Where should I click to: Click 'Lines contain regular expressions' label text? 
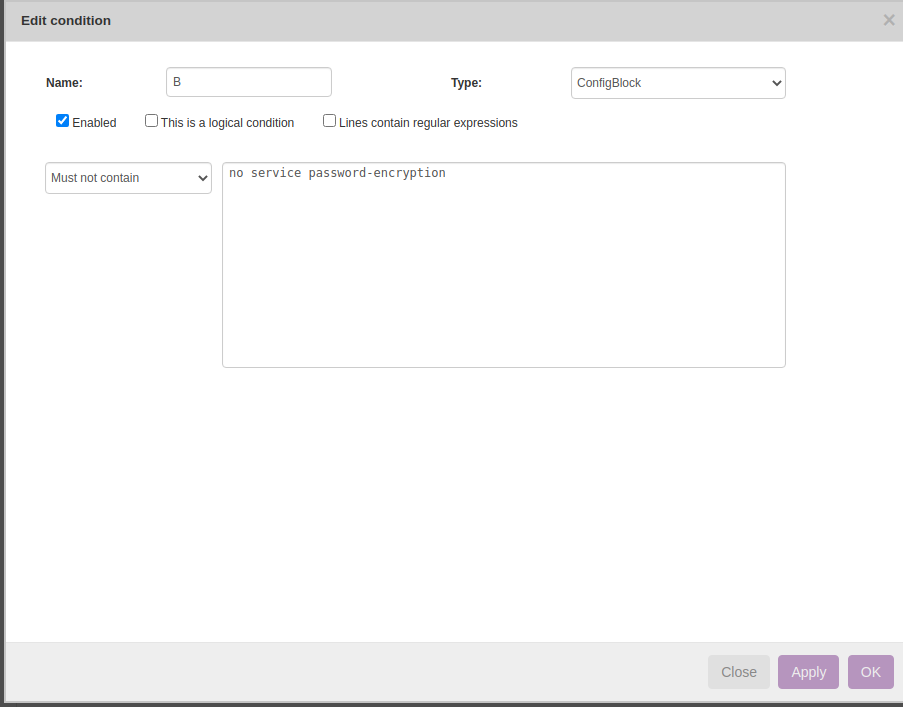428,123
